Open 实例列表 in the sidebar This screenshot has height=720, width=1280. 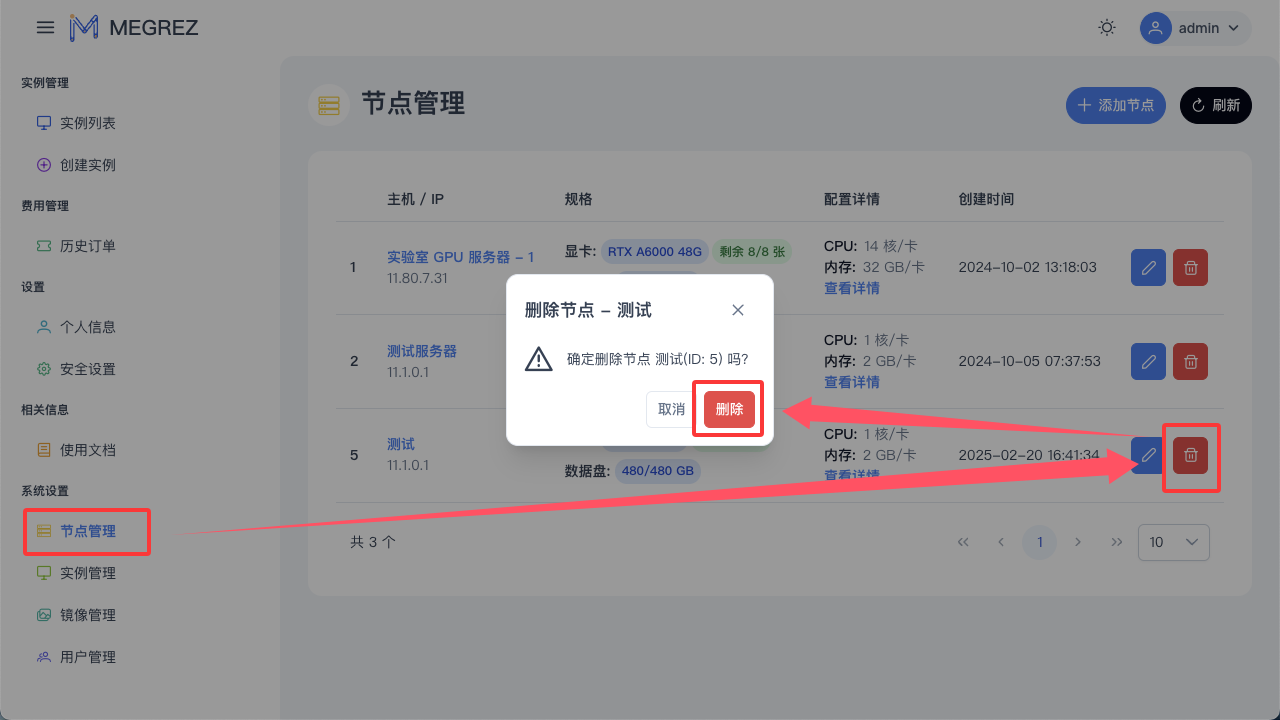click(87, 123)
